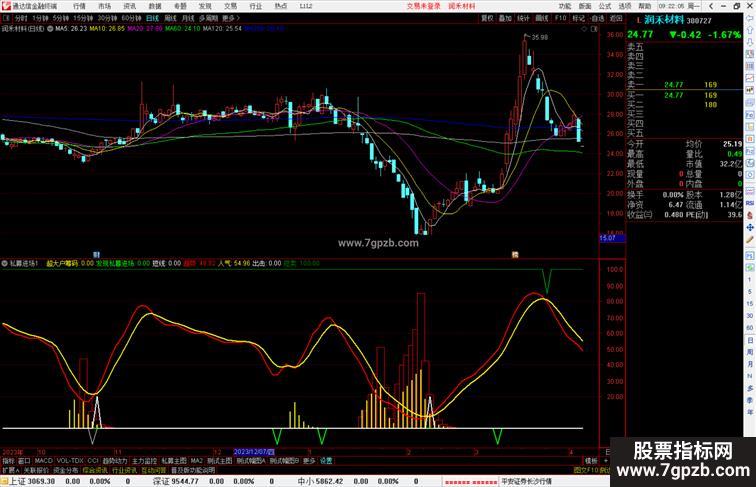Click the 画线 drawing button
Screen dimensions: 756x487
541,18
